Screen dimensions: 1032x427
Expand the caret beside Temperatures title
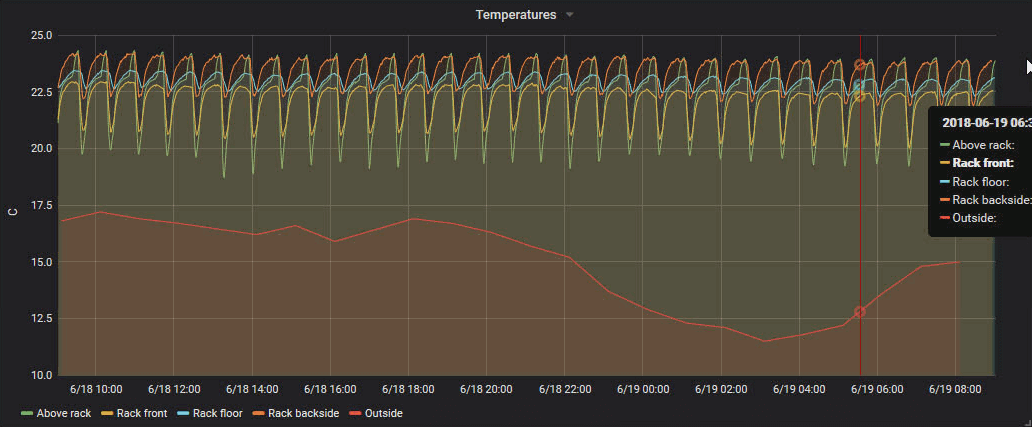pyautogui.click(x=570, y=15)
